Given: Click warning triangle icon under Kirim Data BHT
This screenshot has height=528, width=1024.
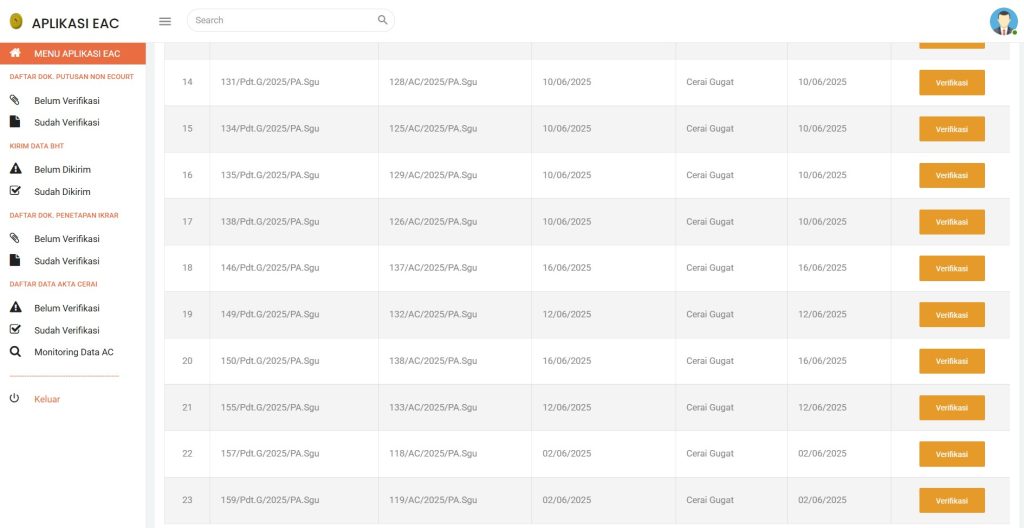Looking at the screenshot, I should tap(15, 169).
